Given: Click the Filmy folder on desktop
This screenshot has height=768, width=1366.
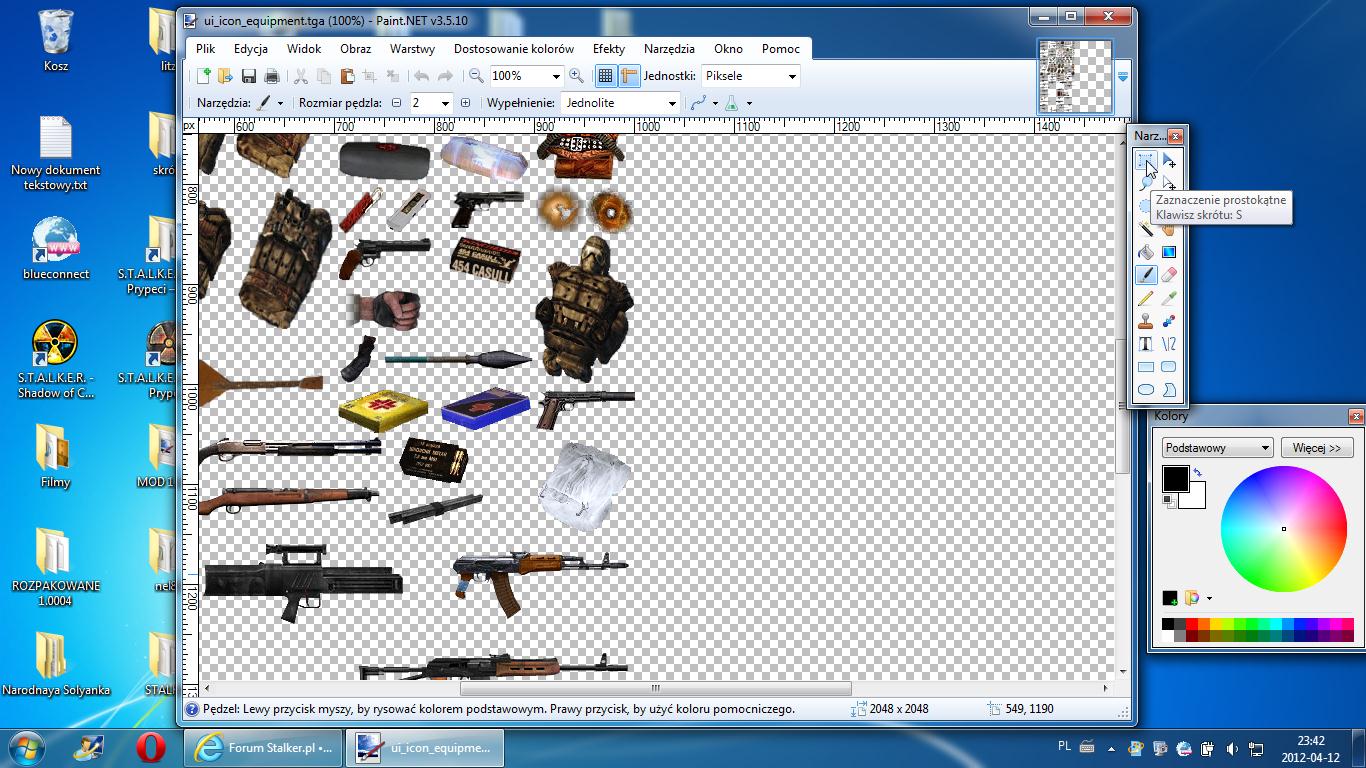Looking at the screenshot, I should (x=56, y=456).
